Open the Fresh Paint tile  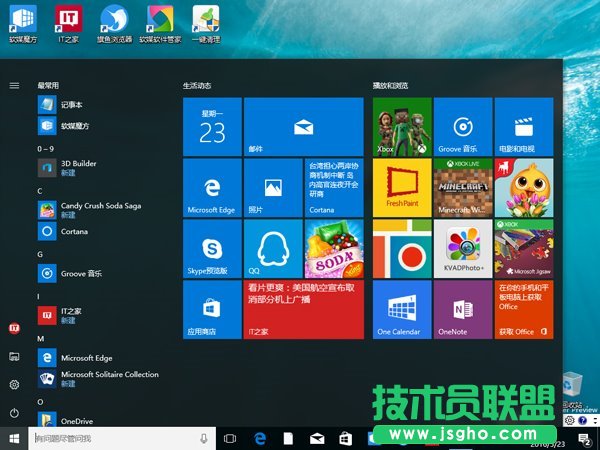click(x=402, y=188)
